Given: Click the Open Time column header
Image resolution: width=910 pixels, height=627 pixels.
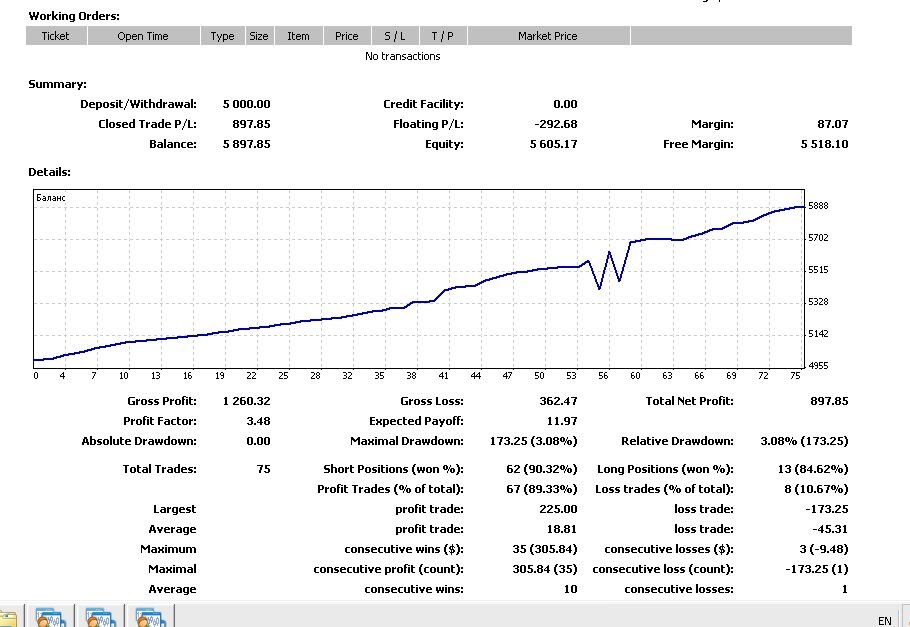Looking at the screenshot, I should tap(143, 36).
